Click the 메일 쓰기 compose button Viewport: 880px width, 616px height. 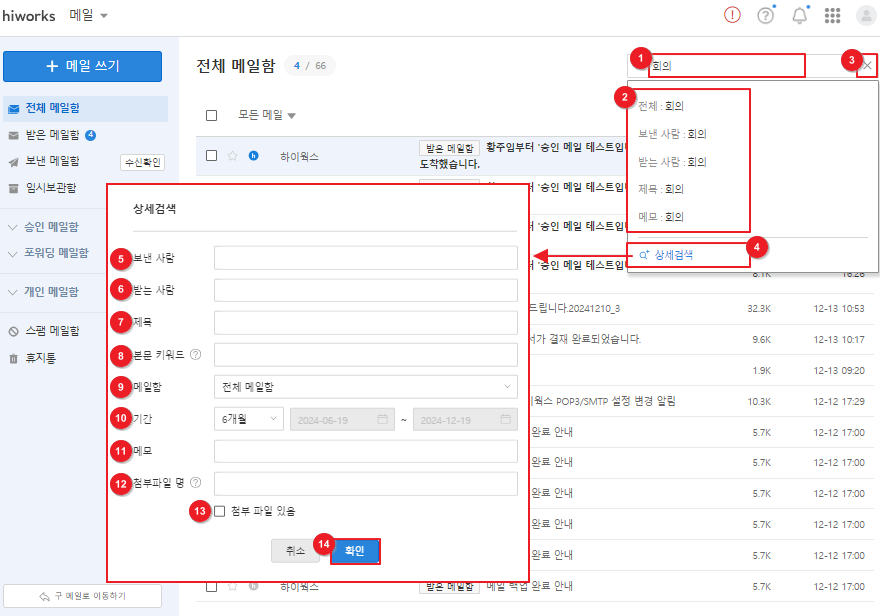(82, 66)
